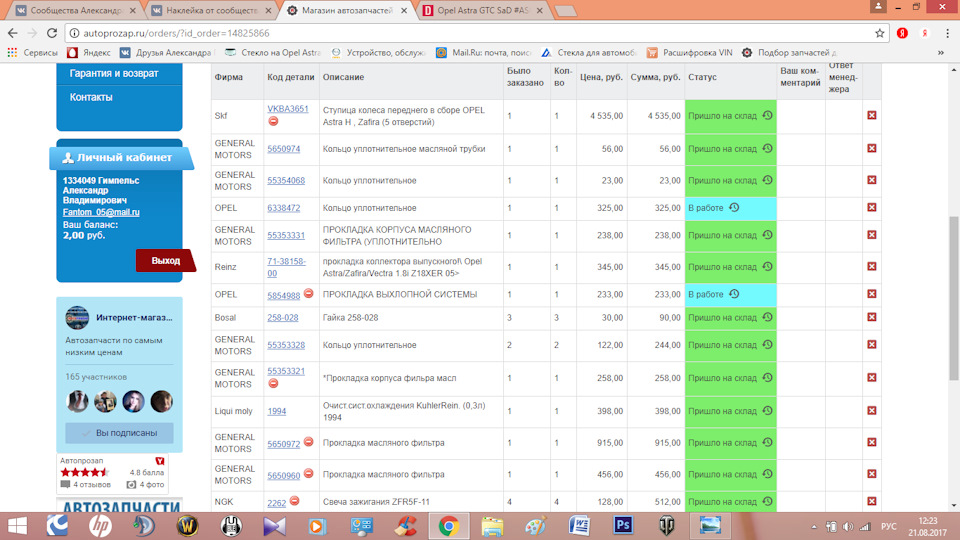Image resolution: width=960 pixels, height=540 pixels.
Task: Open part code link 258-028
Action: (283, 318)
